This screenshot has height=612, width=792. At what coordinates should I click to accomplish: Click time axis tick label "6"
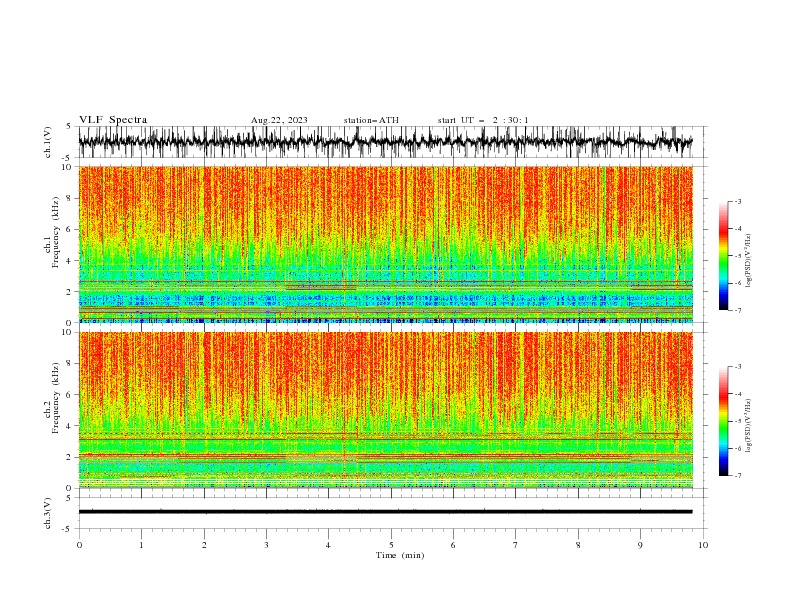tap(453, 545)
